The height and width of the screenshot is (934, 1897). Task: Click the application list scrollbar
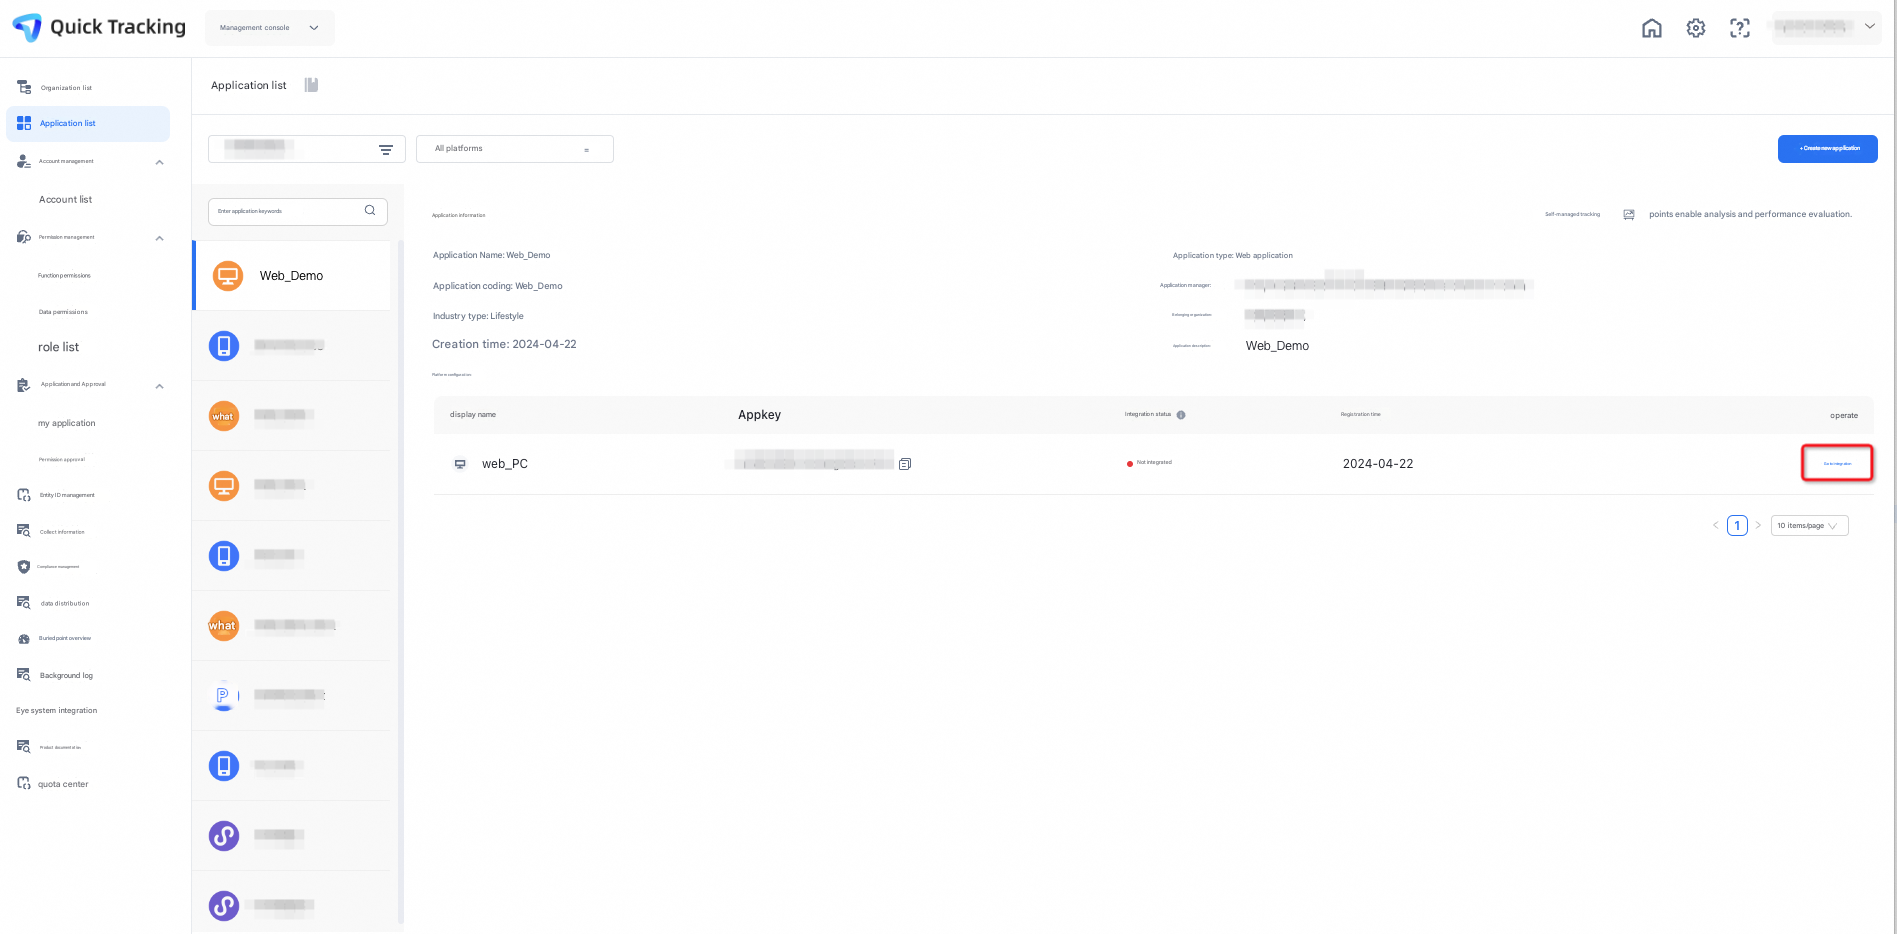tap(401, 582)
